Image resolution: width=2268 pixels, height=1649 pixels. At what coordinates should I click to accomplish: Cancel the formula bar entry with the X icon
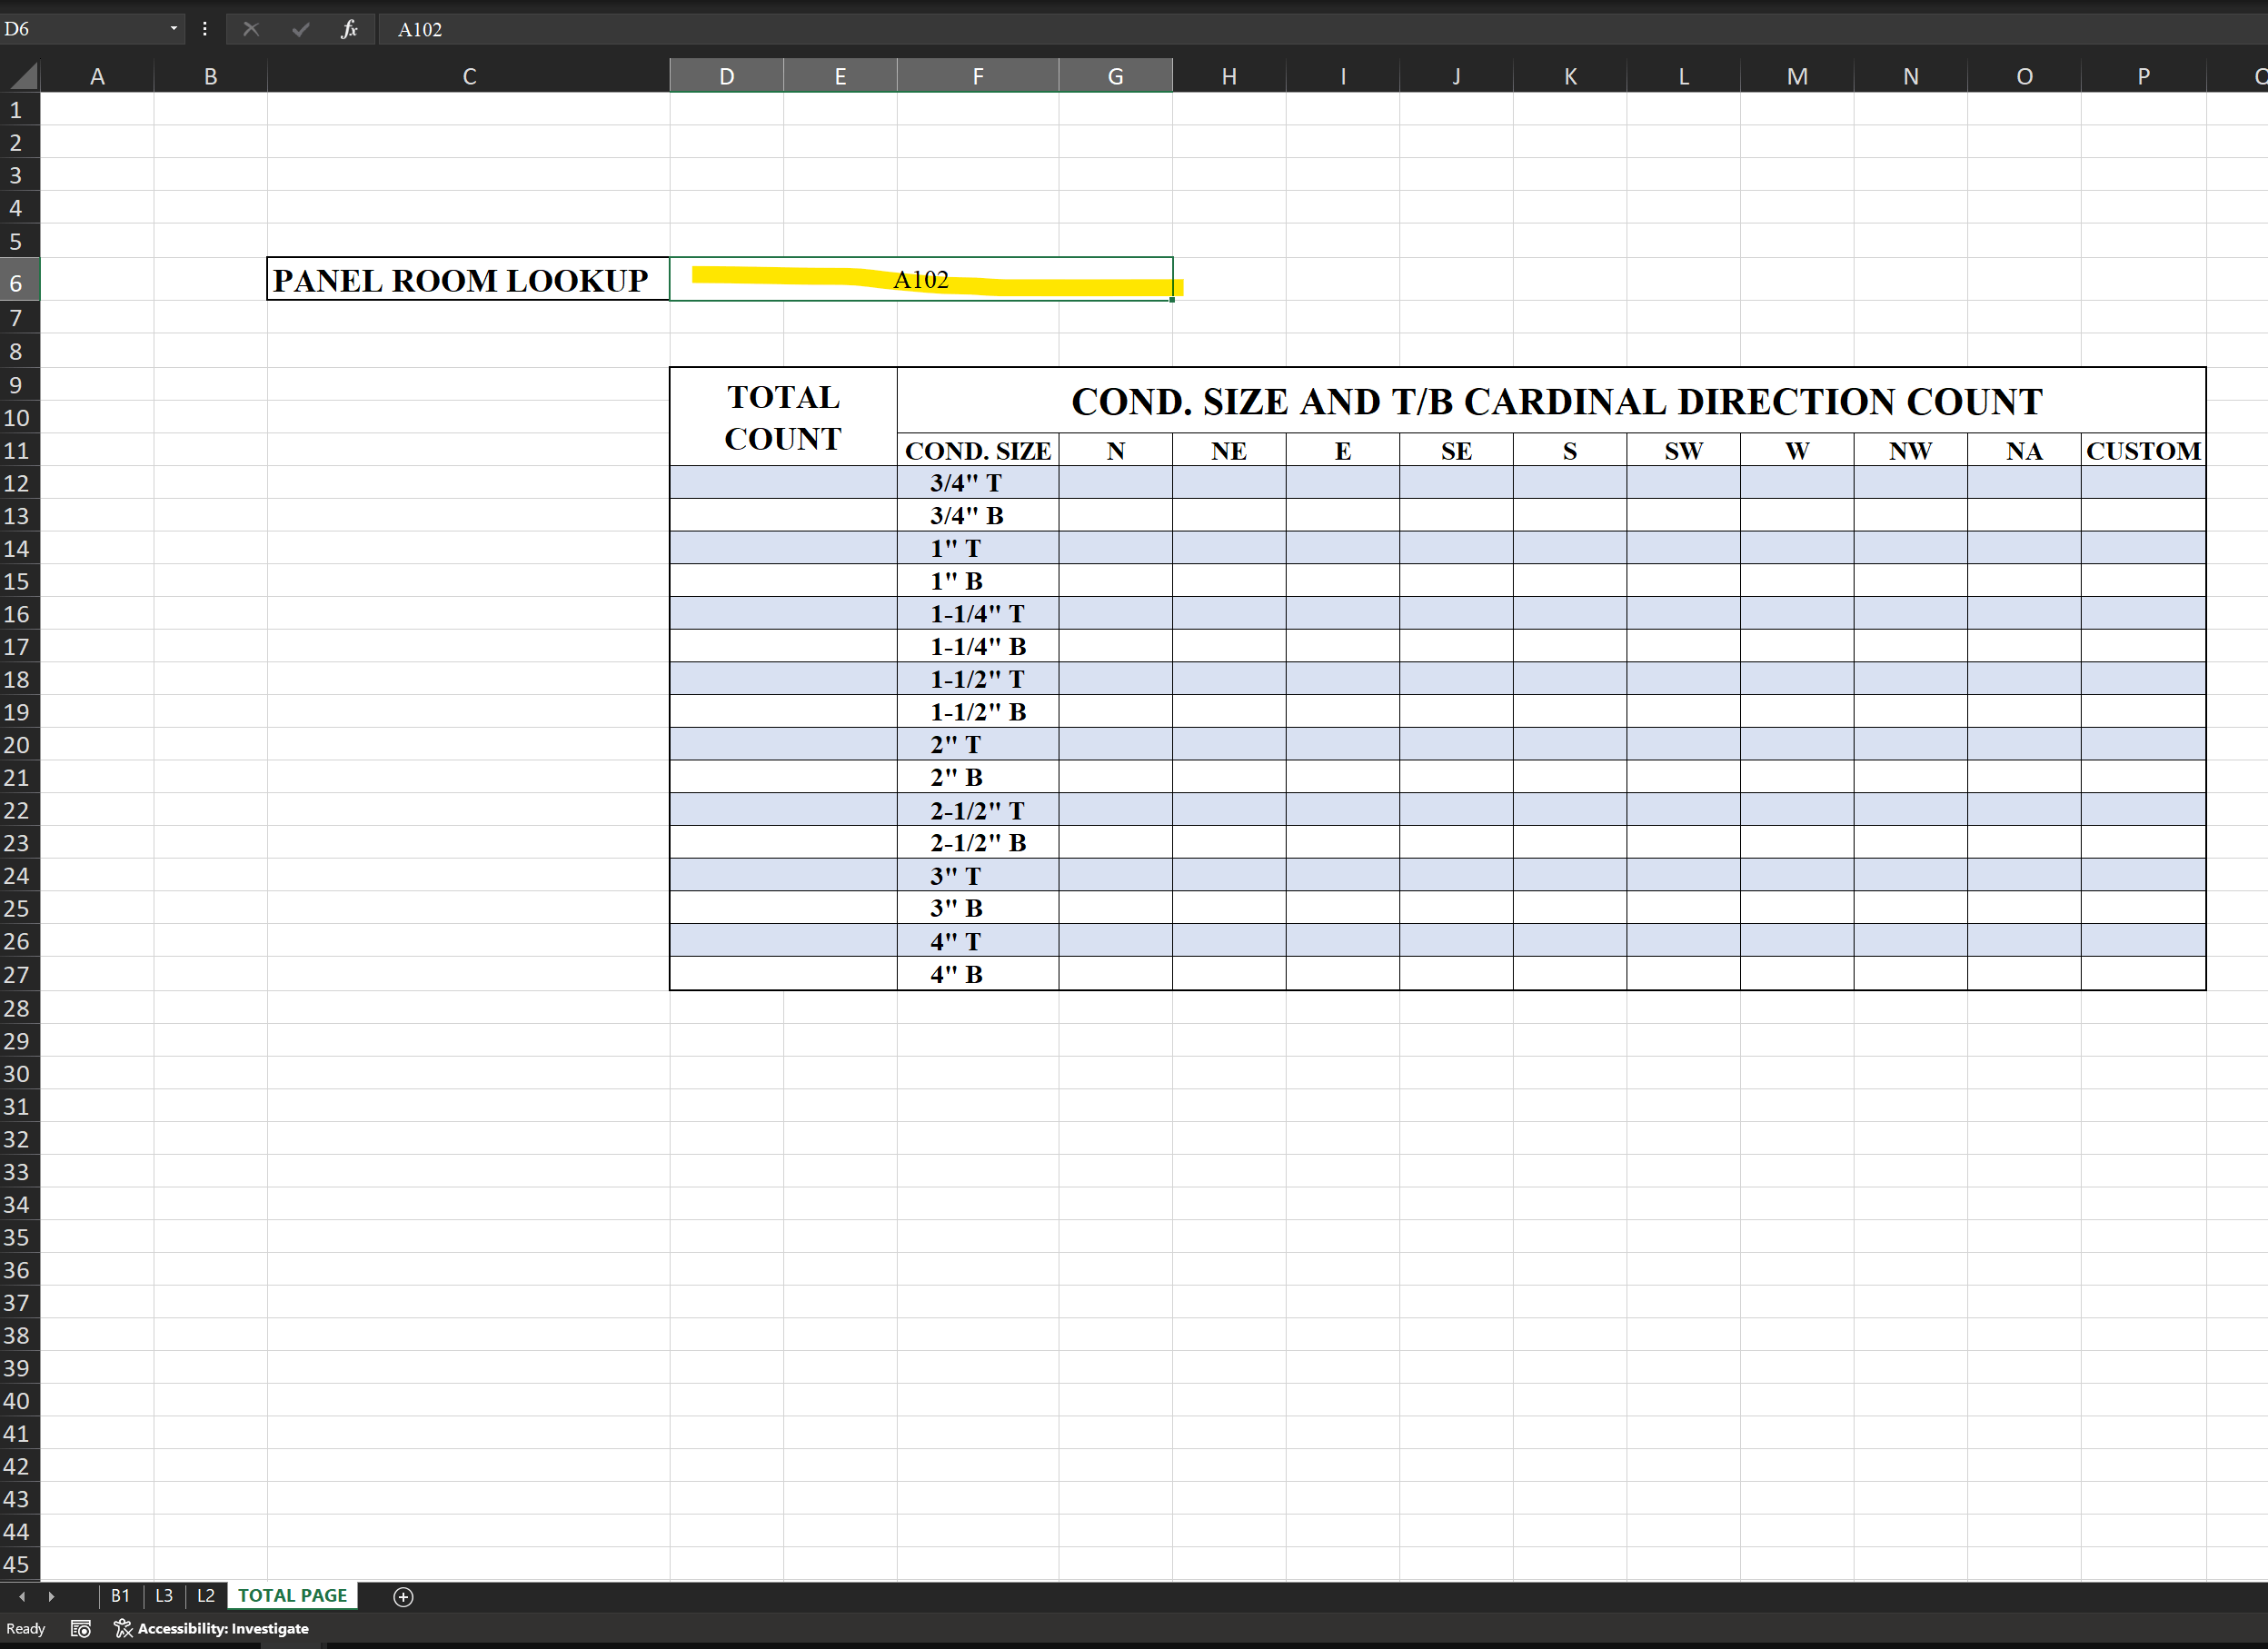pos(251,29)
